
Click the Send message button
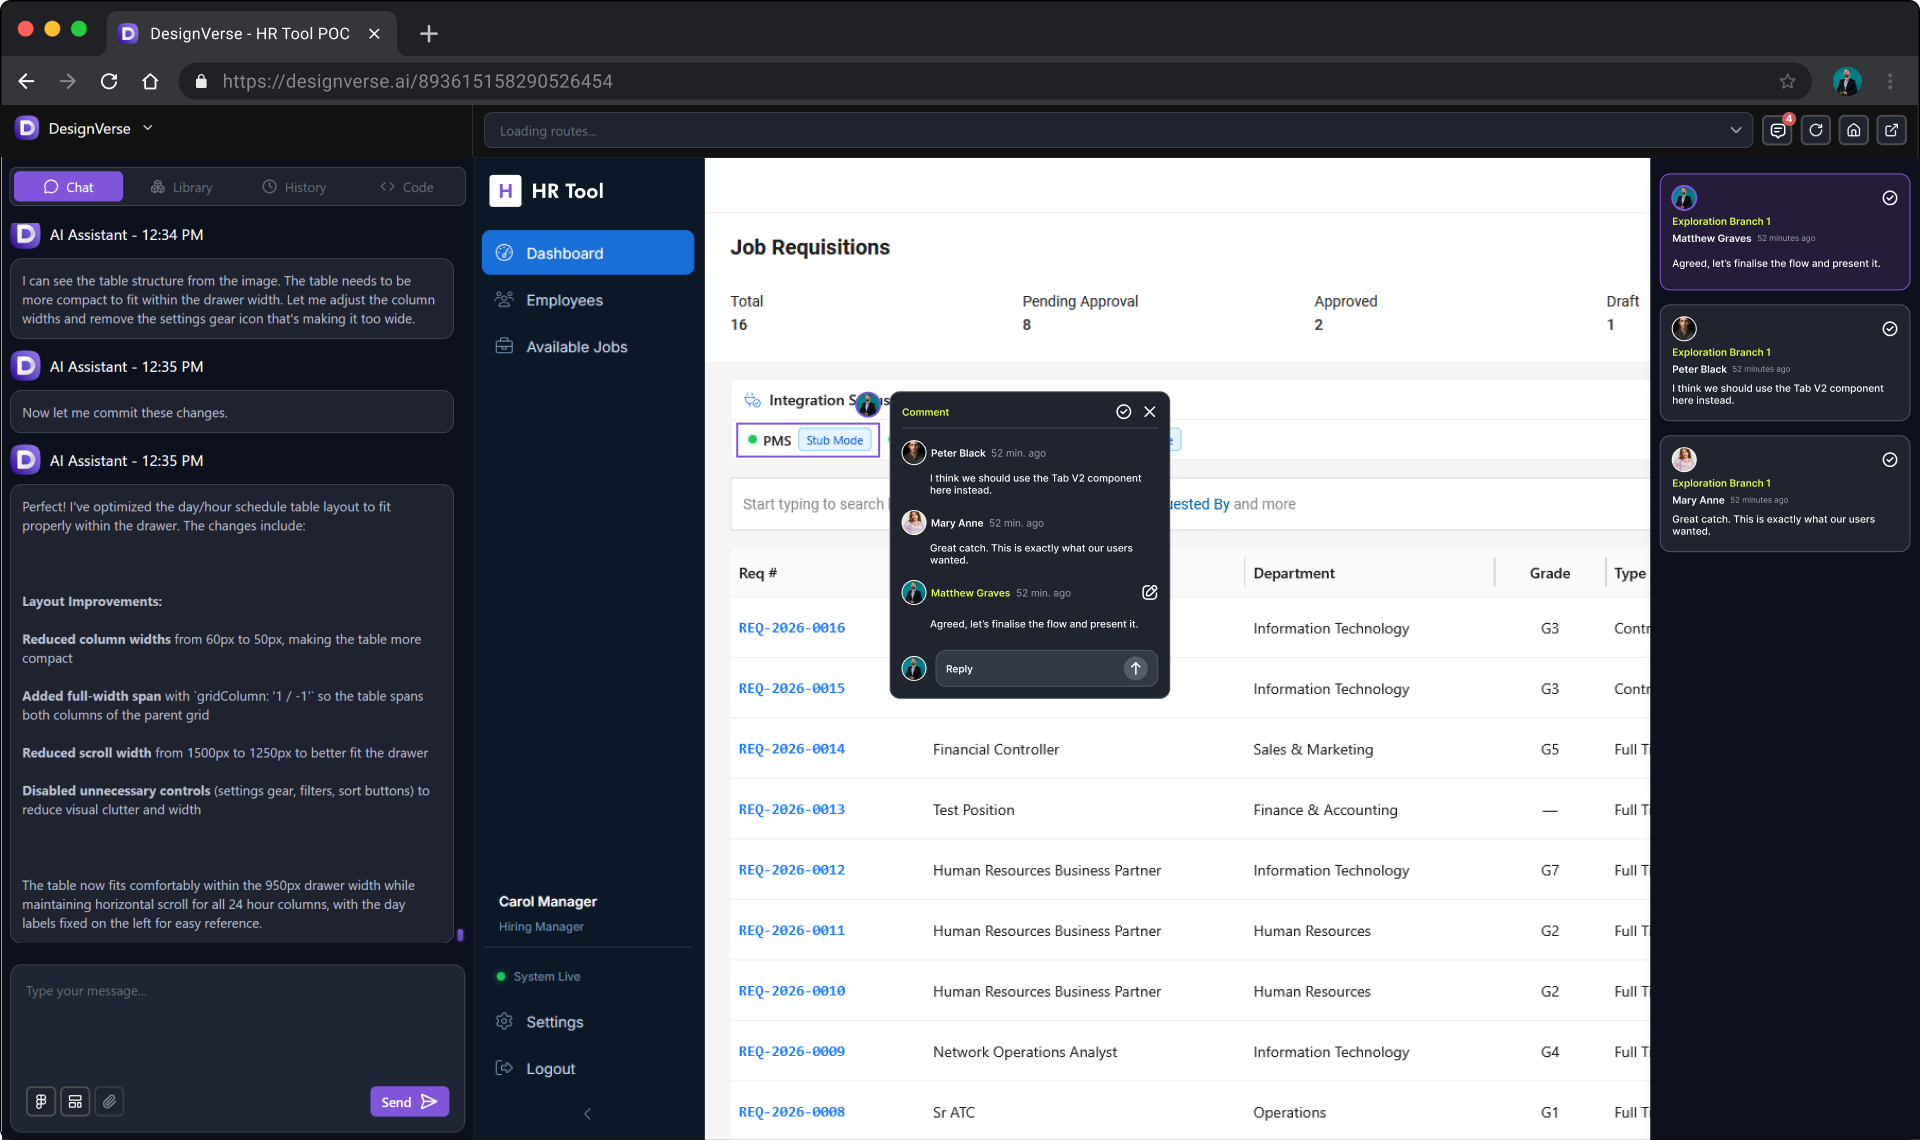pos(409,1101)
